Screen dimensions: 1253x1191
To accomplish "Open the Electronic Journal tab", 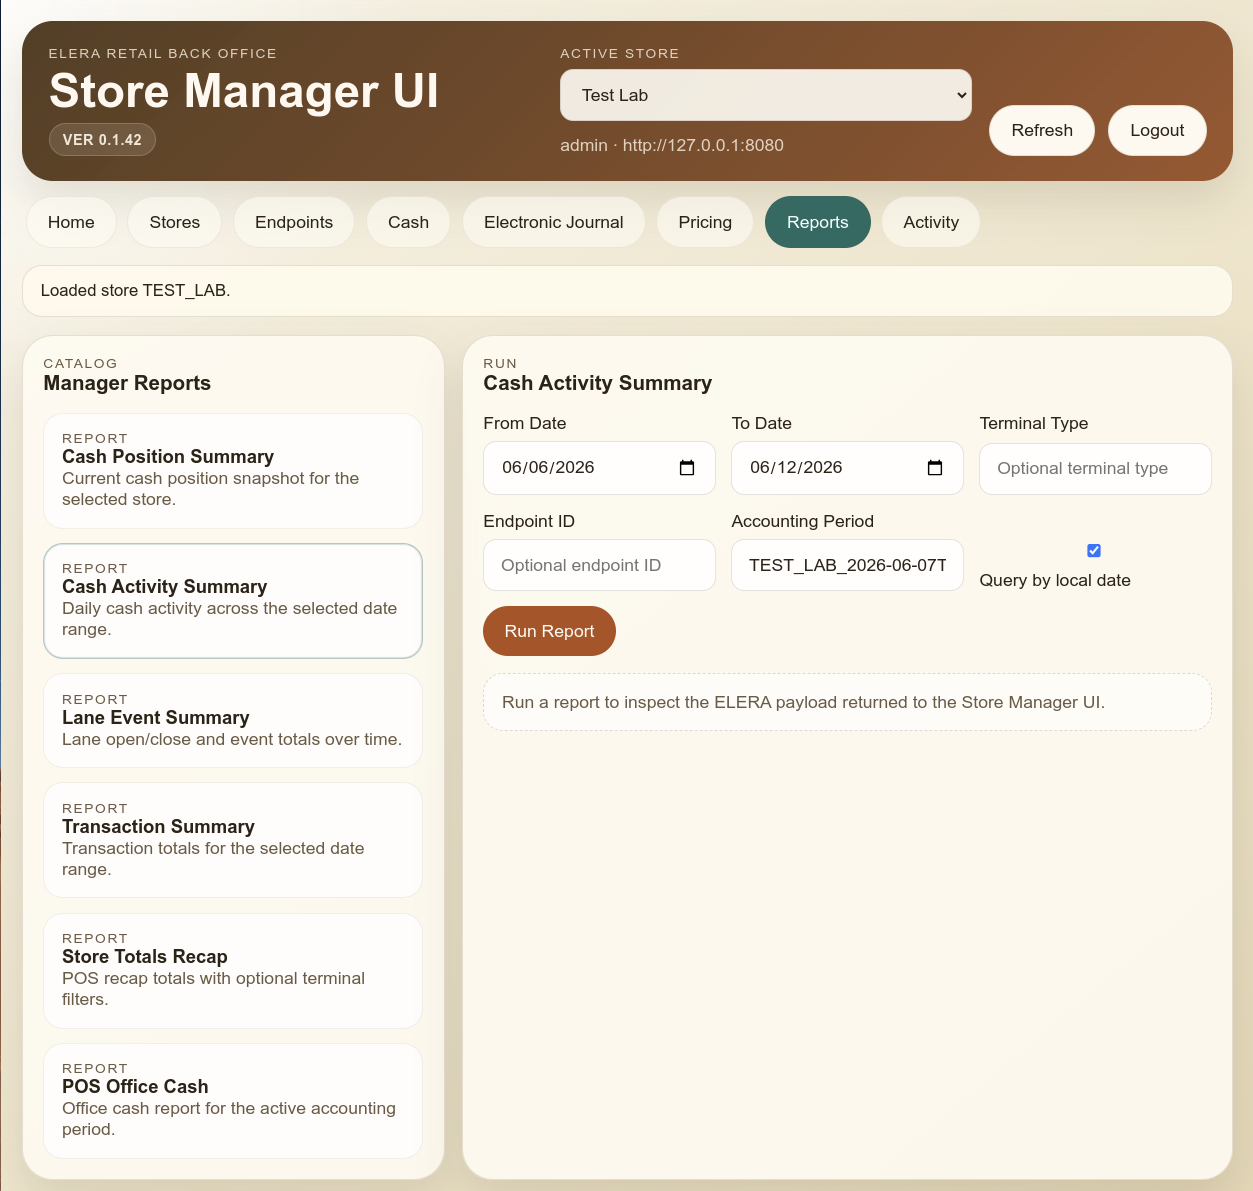I will [554, 222].
